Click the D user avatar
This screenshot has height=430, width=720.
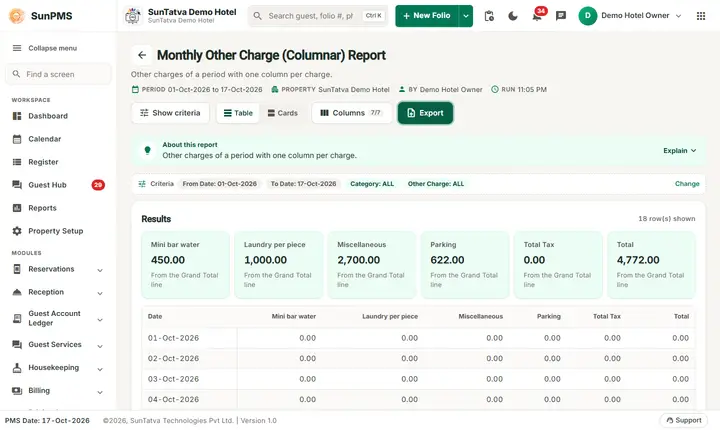coord(587,16)
